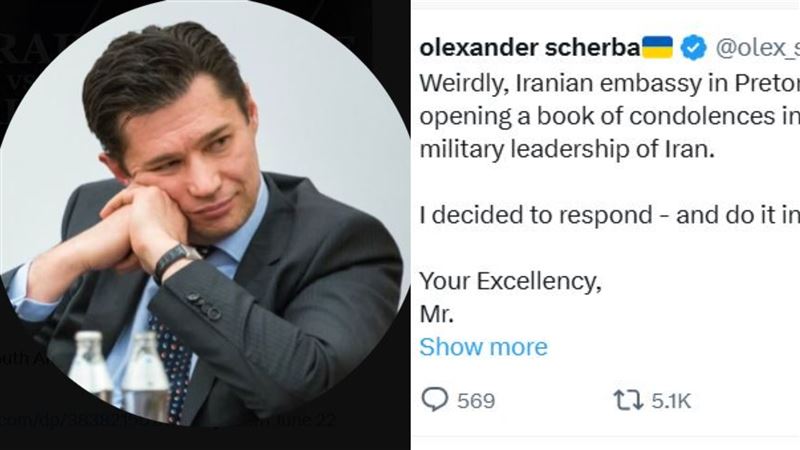Click the 569 reply count

coord(476,401)
